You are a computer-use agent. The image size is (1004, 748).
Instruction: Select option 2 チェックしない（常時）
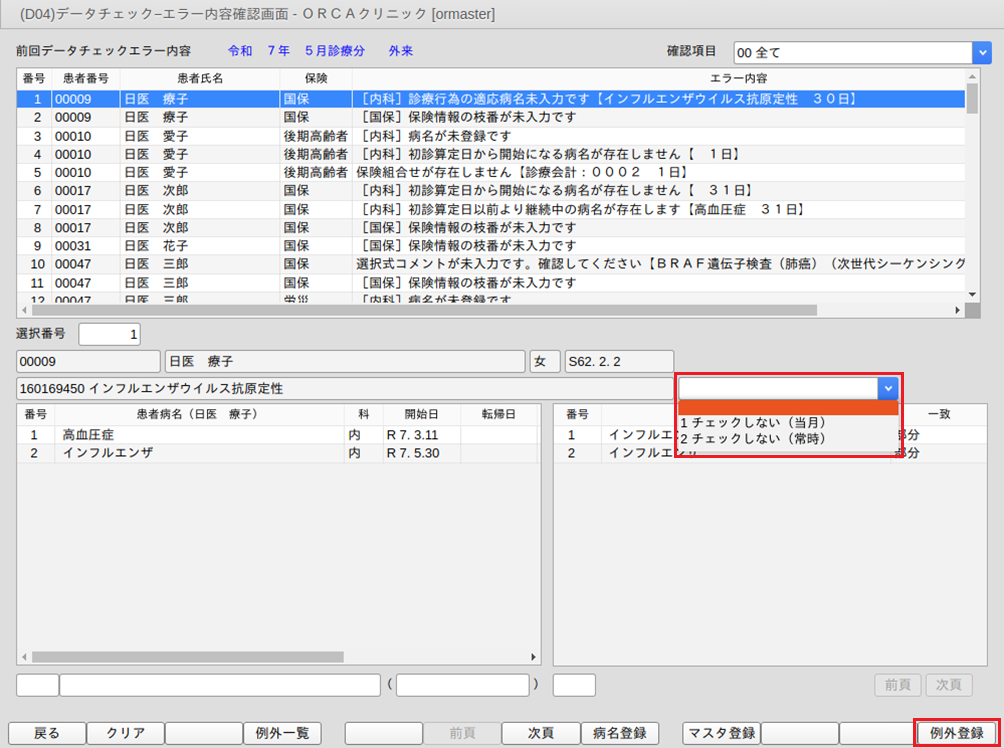point(752,438)
